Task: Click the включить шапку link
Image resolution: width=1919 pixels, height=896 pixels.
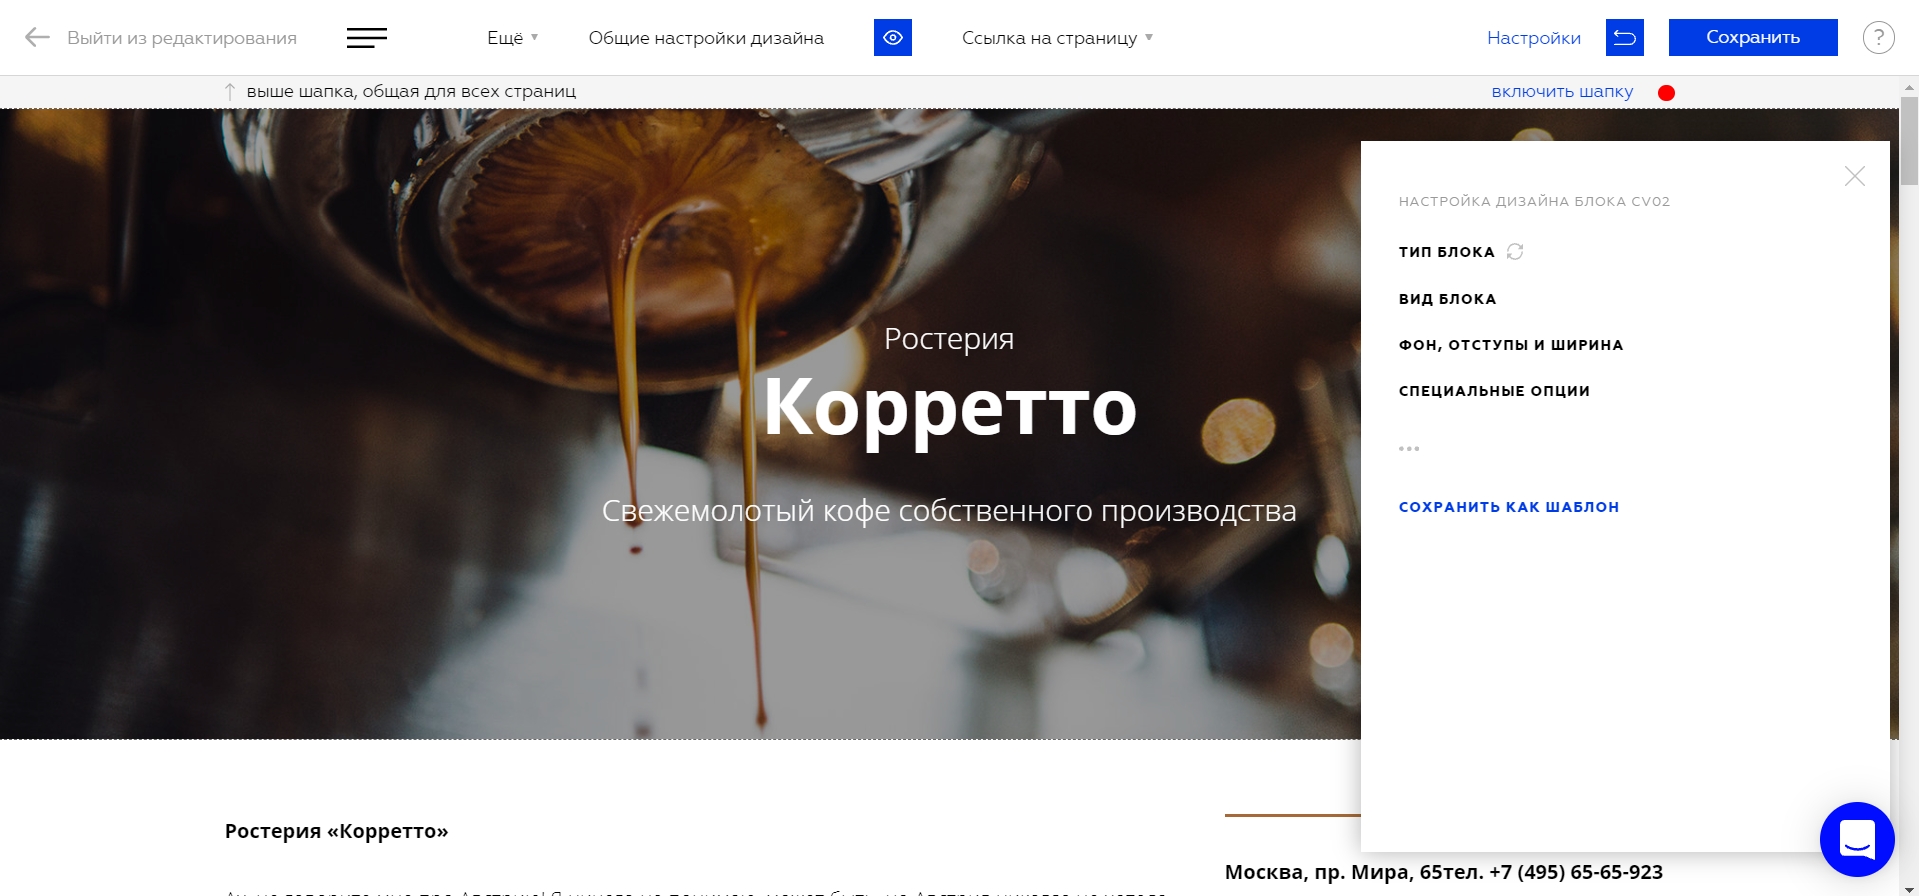Action: click(1562, 92)
